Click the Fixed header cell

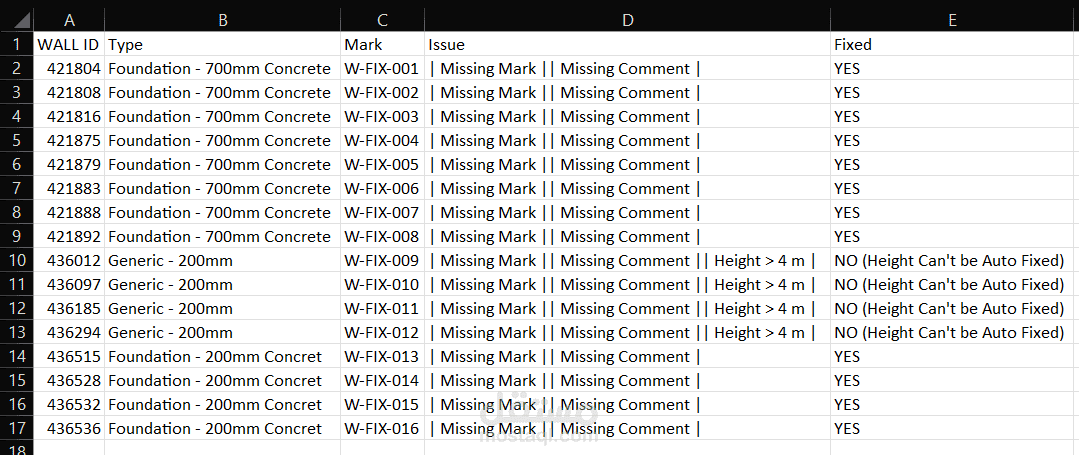click(x=953, y=45)
